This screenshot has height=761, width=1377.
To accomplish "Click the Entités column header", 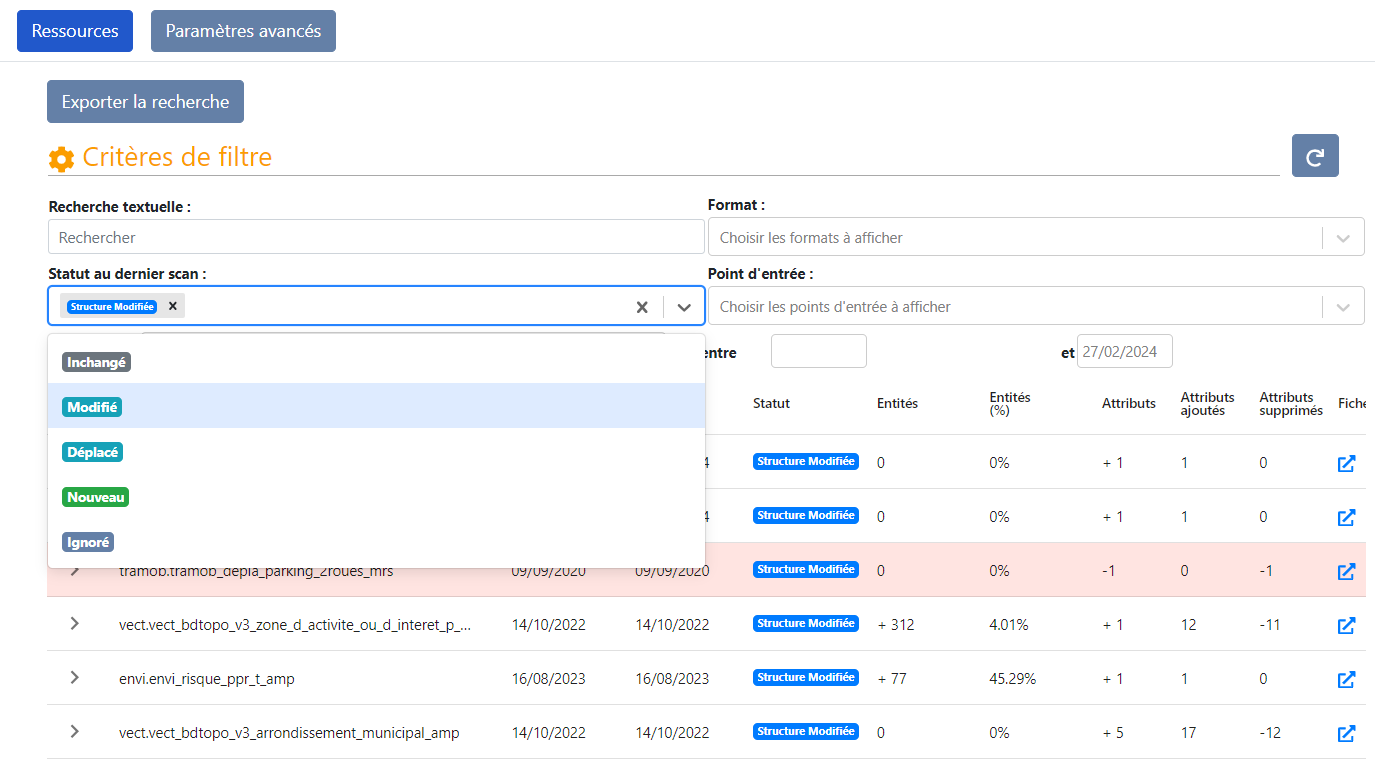I will [897, 403].
